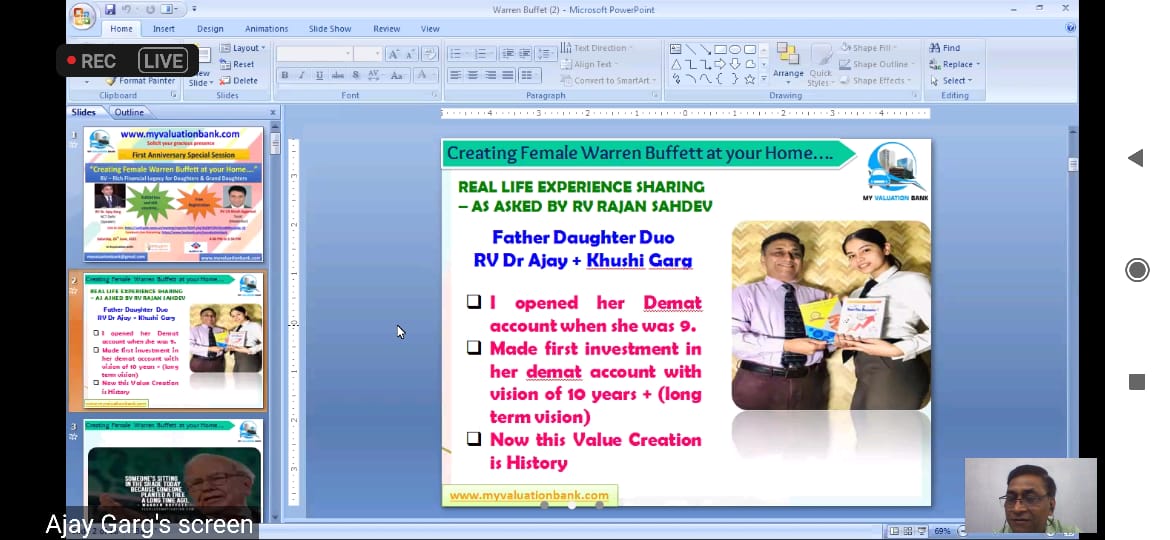The image size is (1170, 540).
Task: Expand the Text Direction dropdown
Action: (x=595, y=48)
